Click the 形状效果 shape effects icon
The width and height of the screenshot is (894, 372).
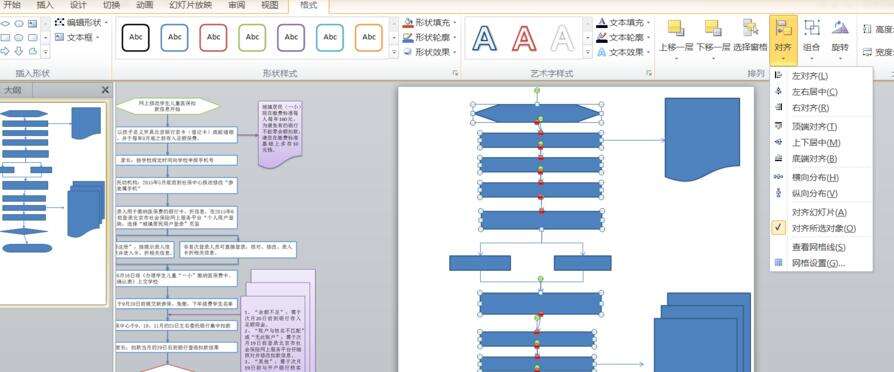pyautogui.click(x=408, y=52)
